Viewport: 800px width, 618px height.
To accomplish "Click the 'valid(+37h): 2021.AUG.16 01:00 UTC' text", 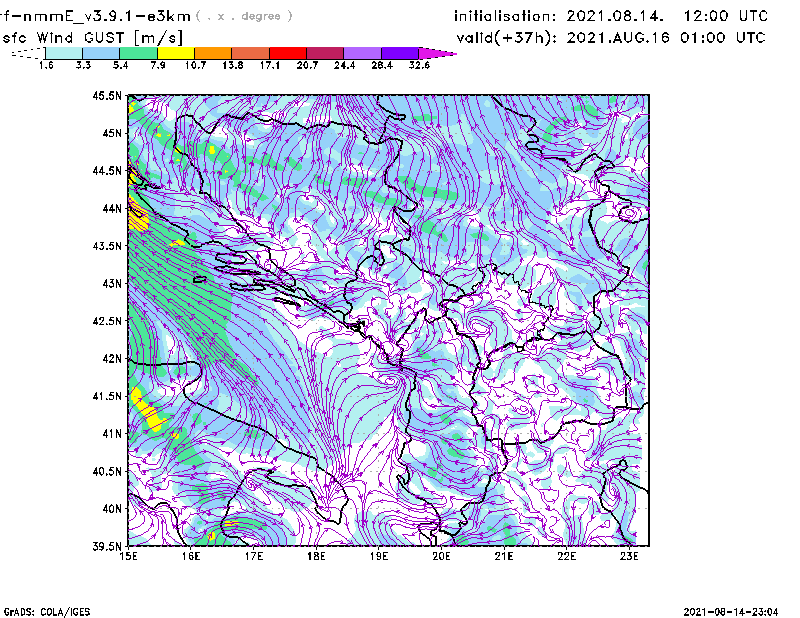I will 611,38.
